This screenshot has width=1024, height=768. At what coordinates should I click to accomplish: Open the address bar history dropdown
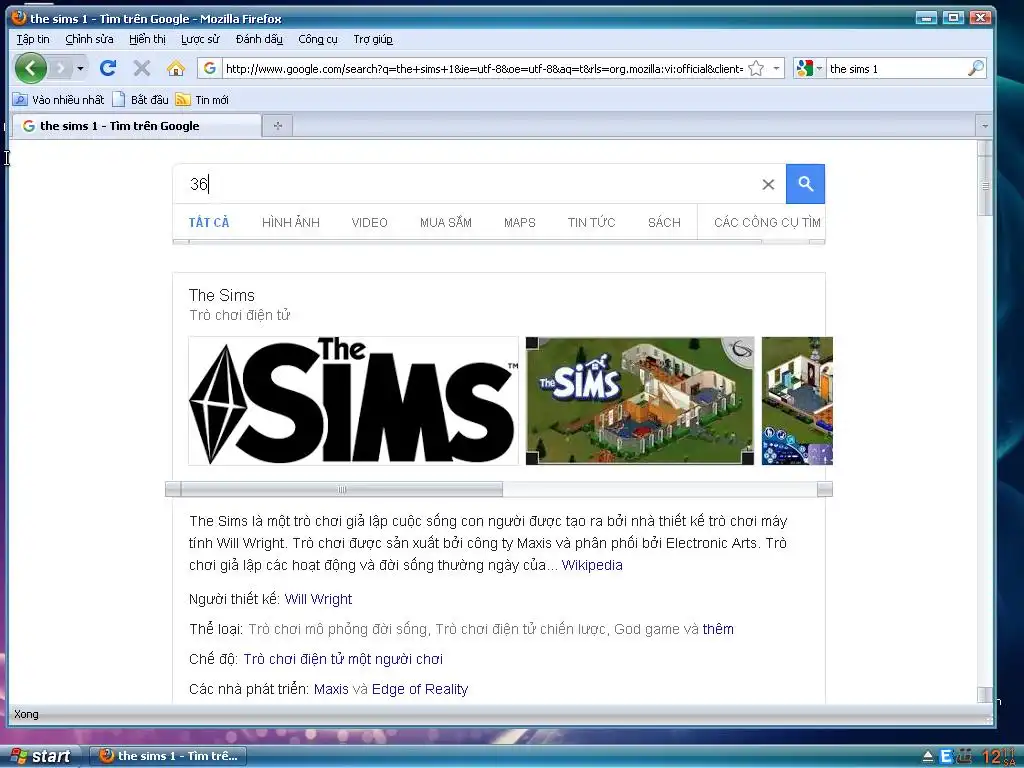point(776,68)
